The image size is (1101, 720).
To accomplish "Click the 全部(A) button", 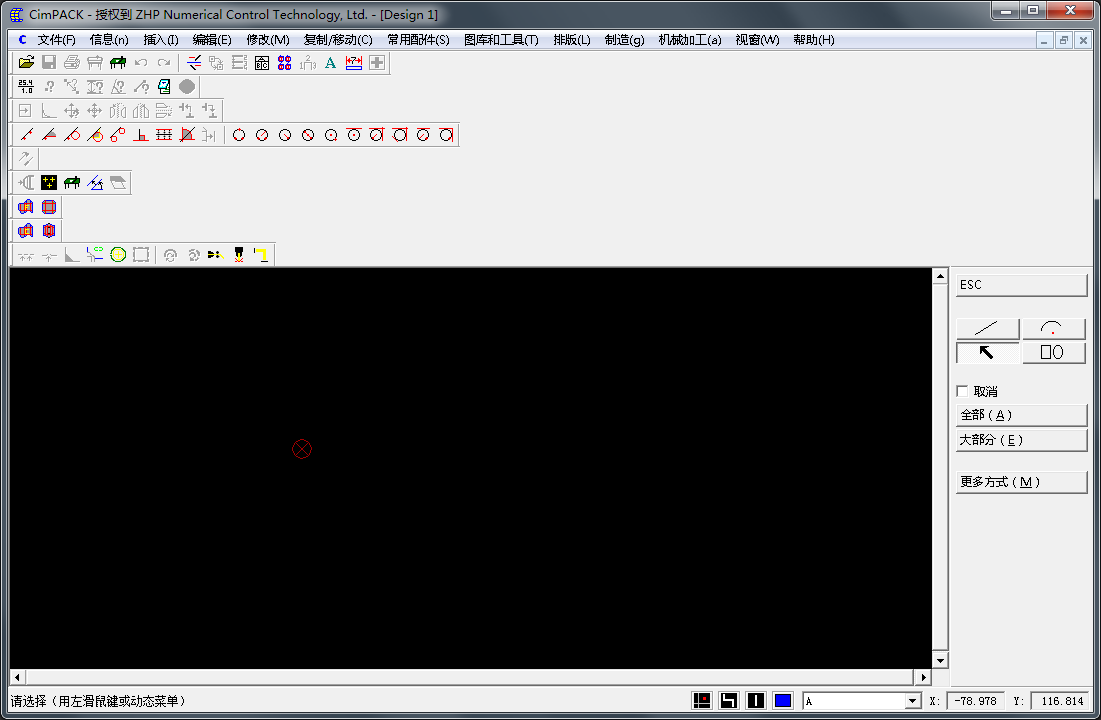I will [x=1021, y=415].
